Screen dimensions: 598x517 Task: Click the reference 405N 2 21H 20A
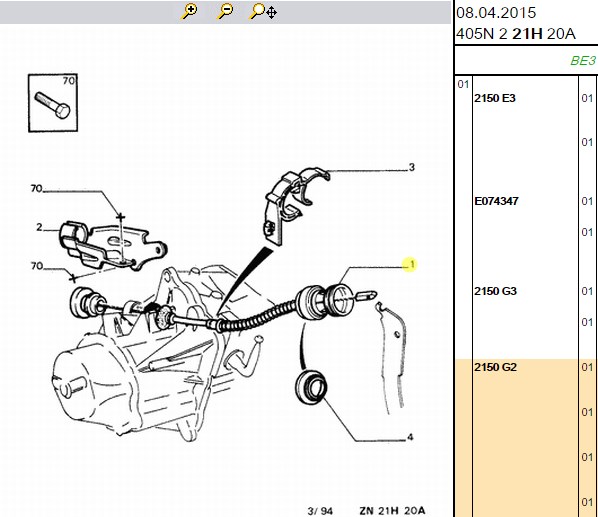pos(516,34)
